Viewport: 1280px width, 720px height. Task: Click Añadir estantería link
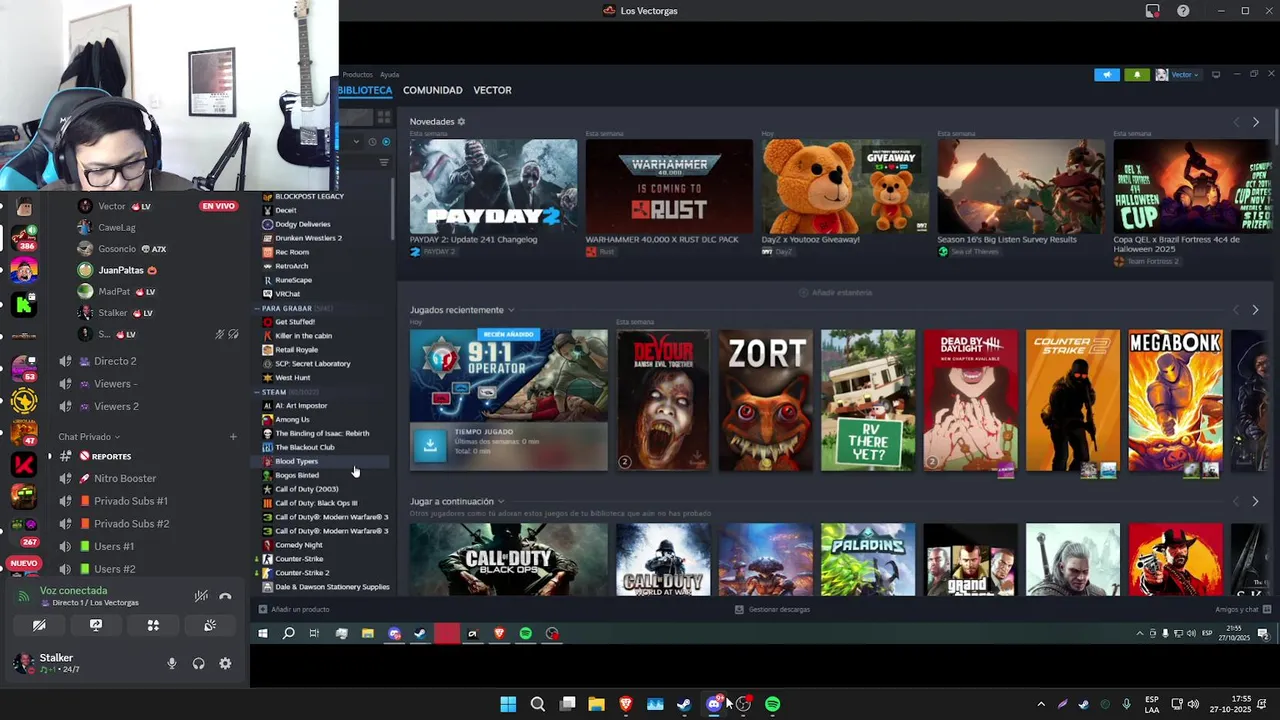pyautogui.click(x=835, y=292)
